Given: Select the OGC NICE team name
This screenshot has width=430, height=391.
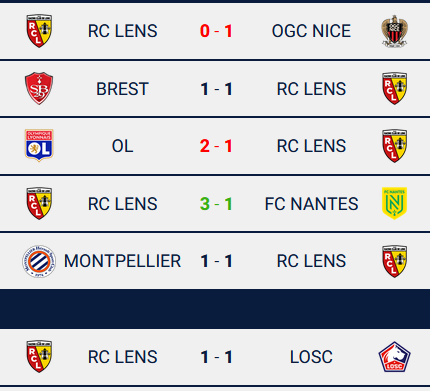Looking at the screenshot, I should [311, 31].
